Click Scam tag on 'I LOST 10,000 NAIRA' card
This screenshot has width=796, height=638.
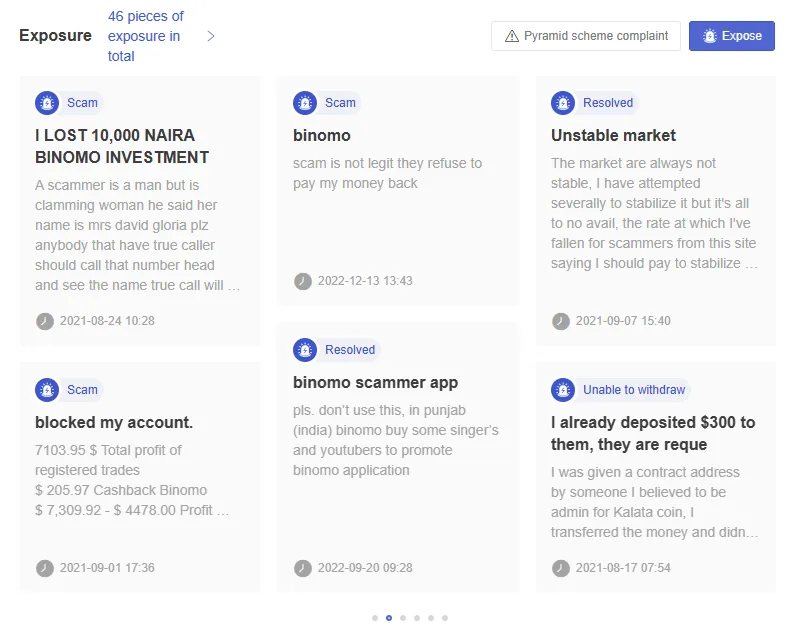pos(82,103)
